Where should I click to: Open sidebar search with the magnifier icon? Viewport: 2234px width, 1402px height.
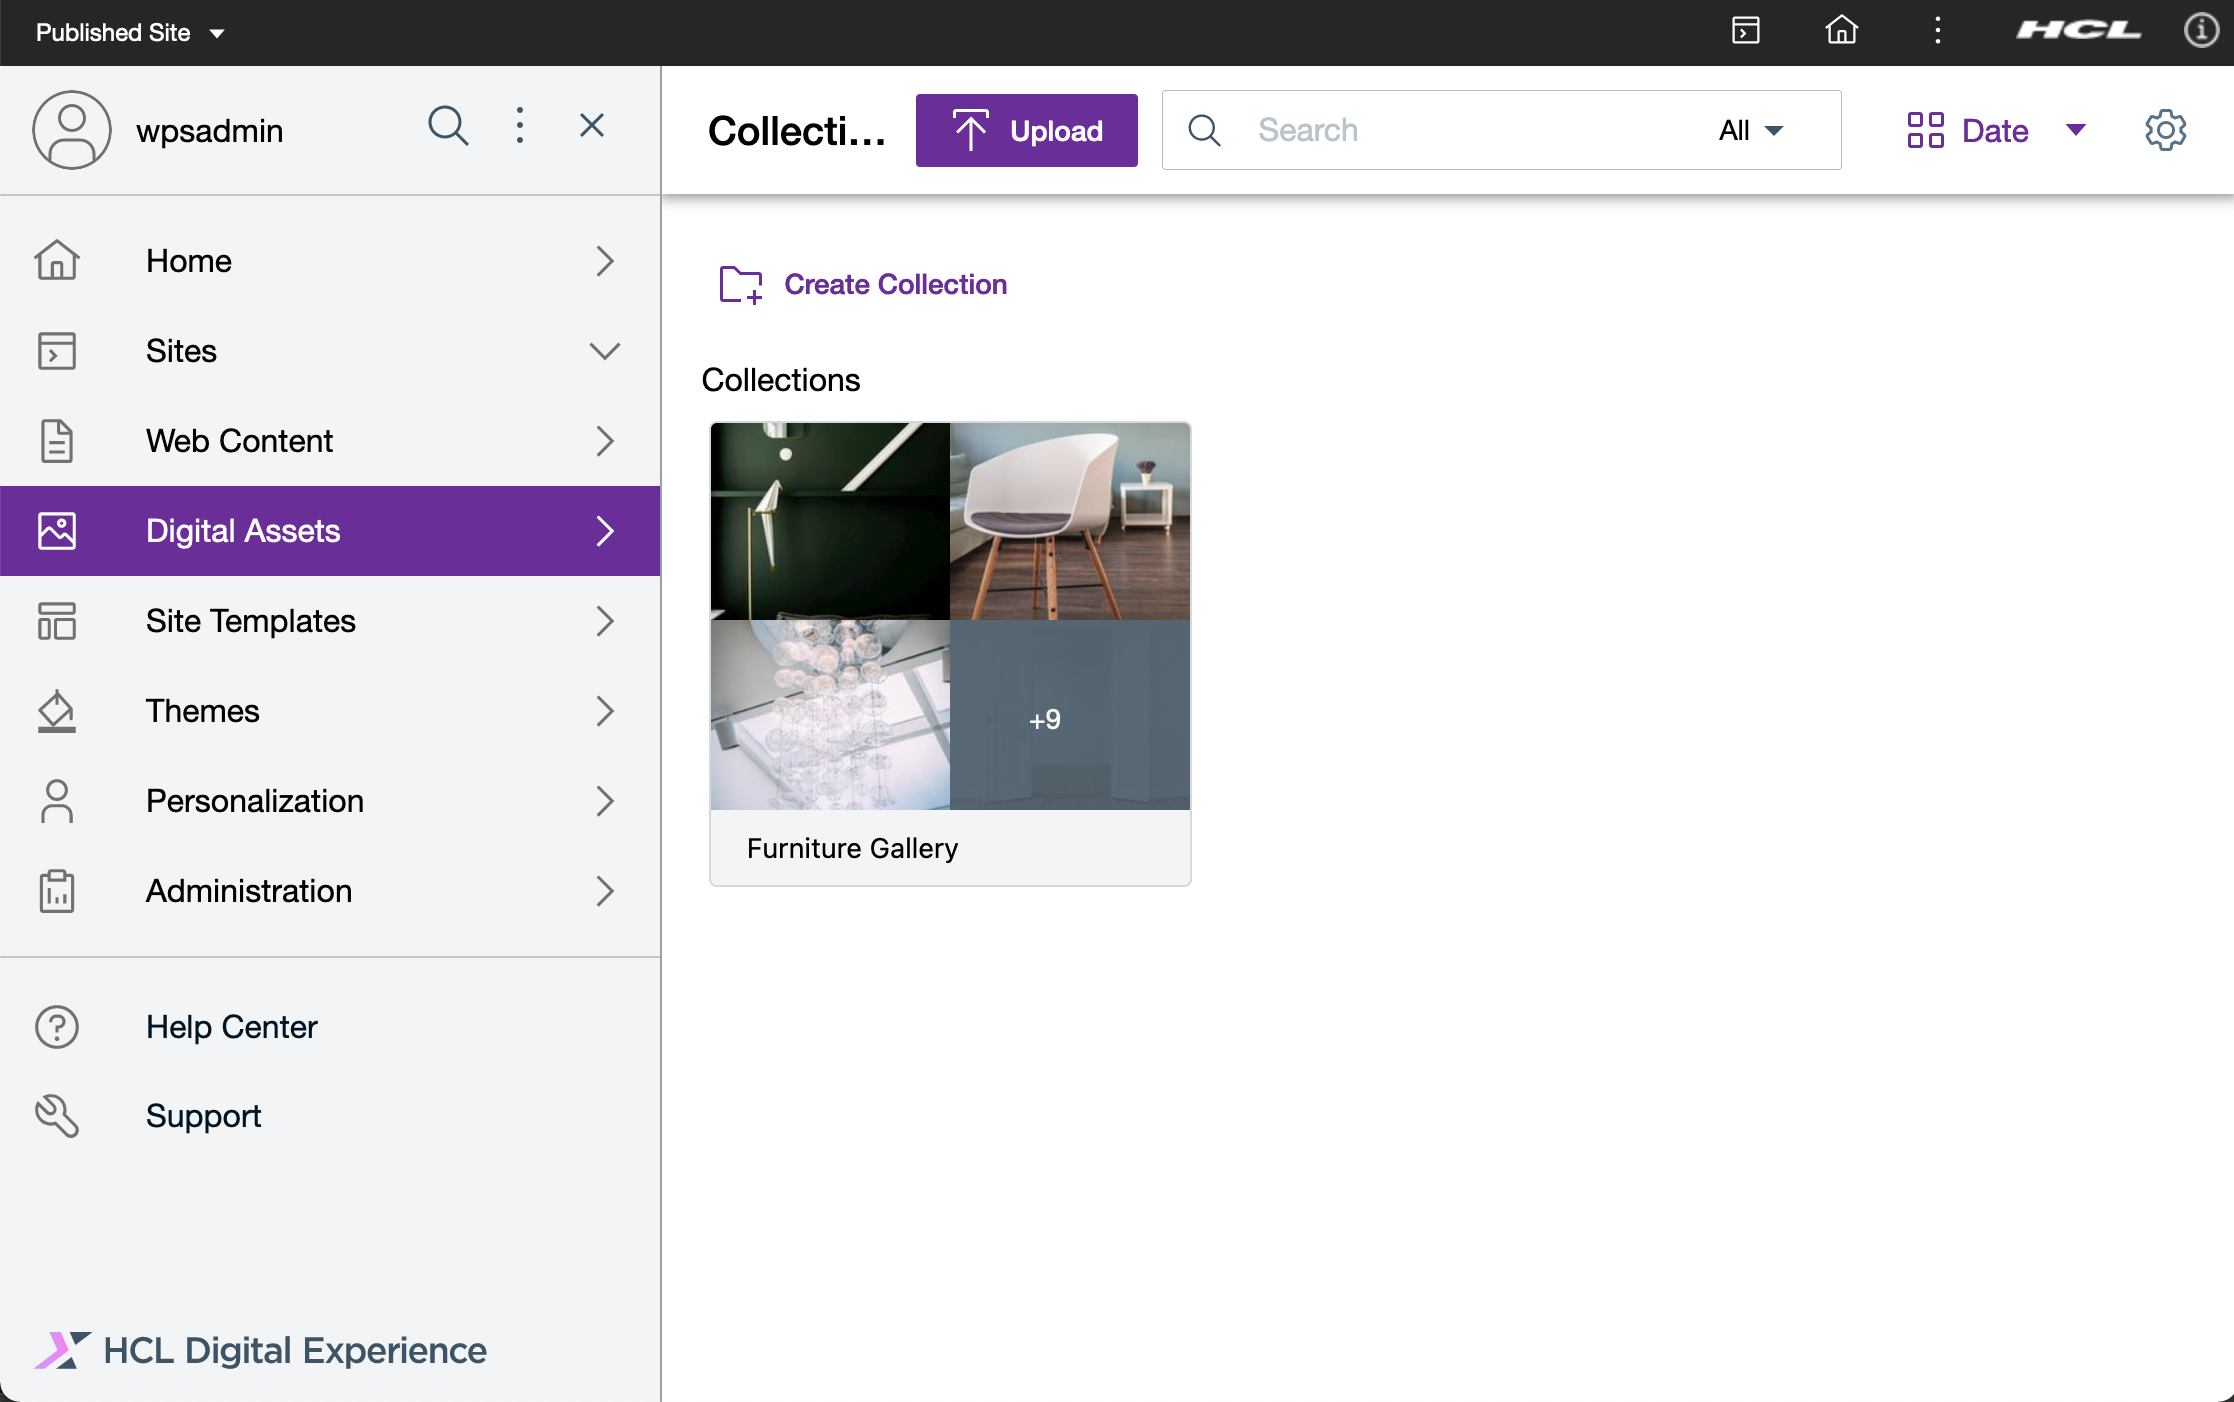[x=448, y=127]
